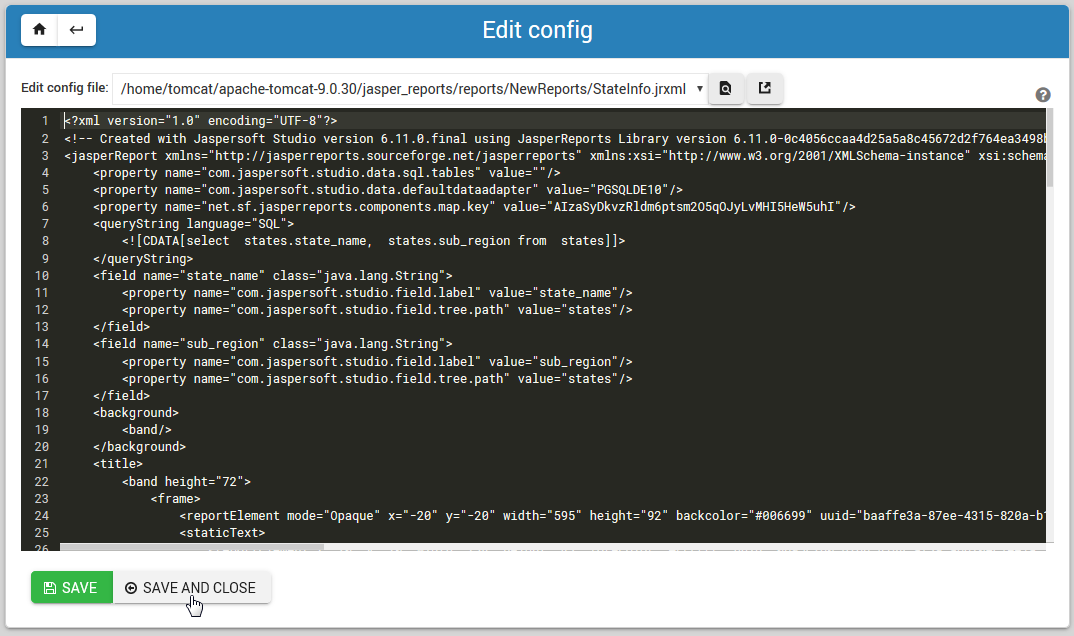Open the help question mark icon
Image resolution: width=1074 pixels, height=636 pixels.
tap(1042, 95)
